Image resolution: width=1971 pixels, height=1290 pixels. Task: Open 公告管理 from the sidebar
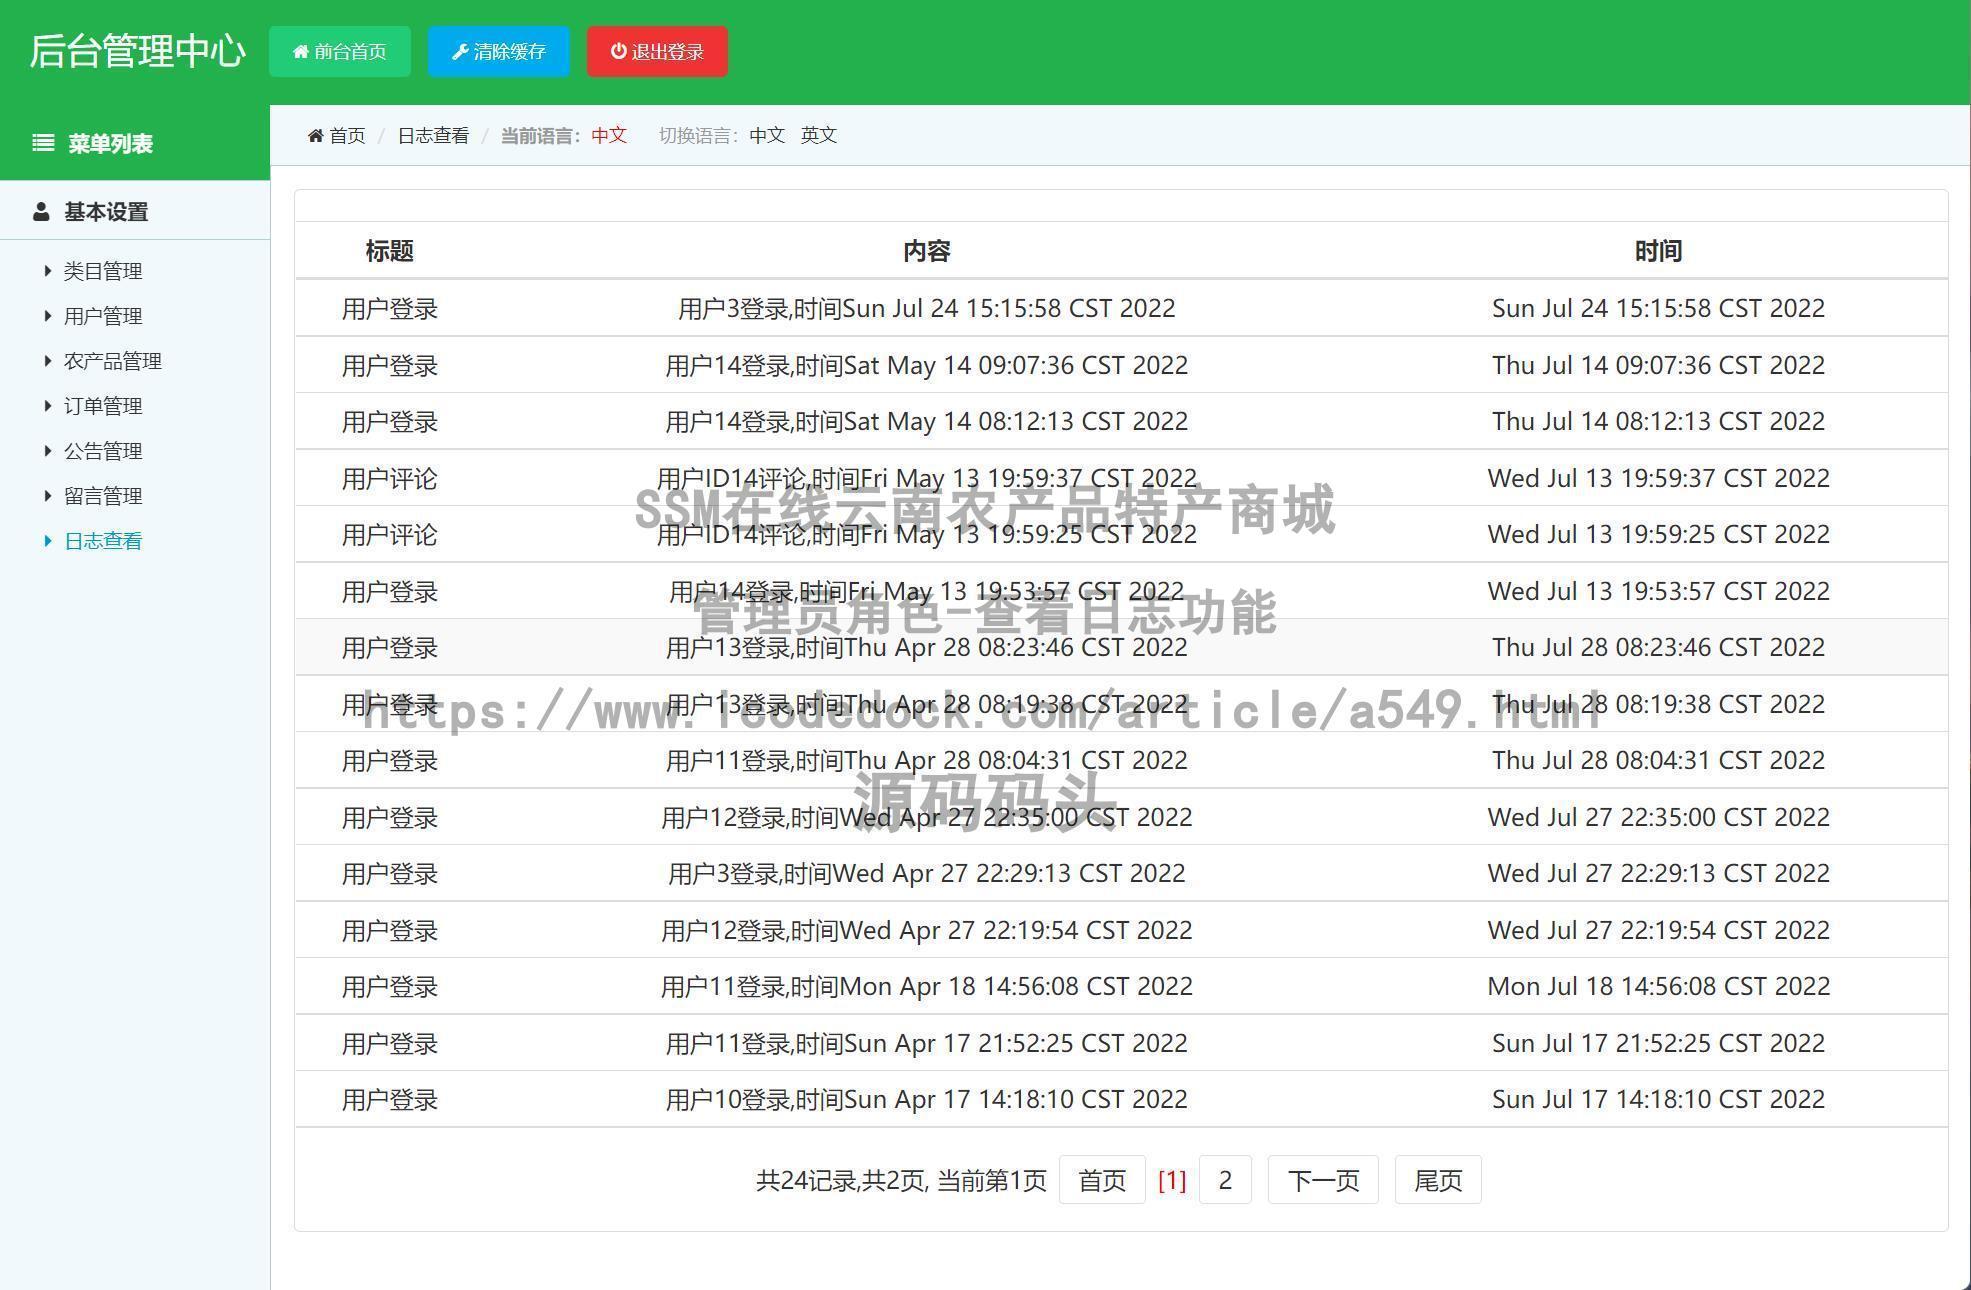click(102, 450)
